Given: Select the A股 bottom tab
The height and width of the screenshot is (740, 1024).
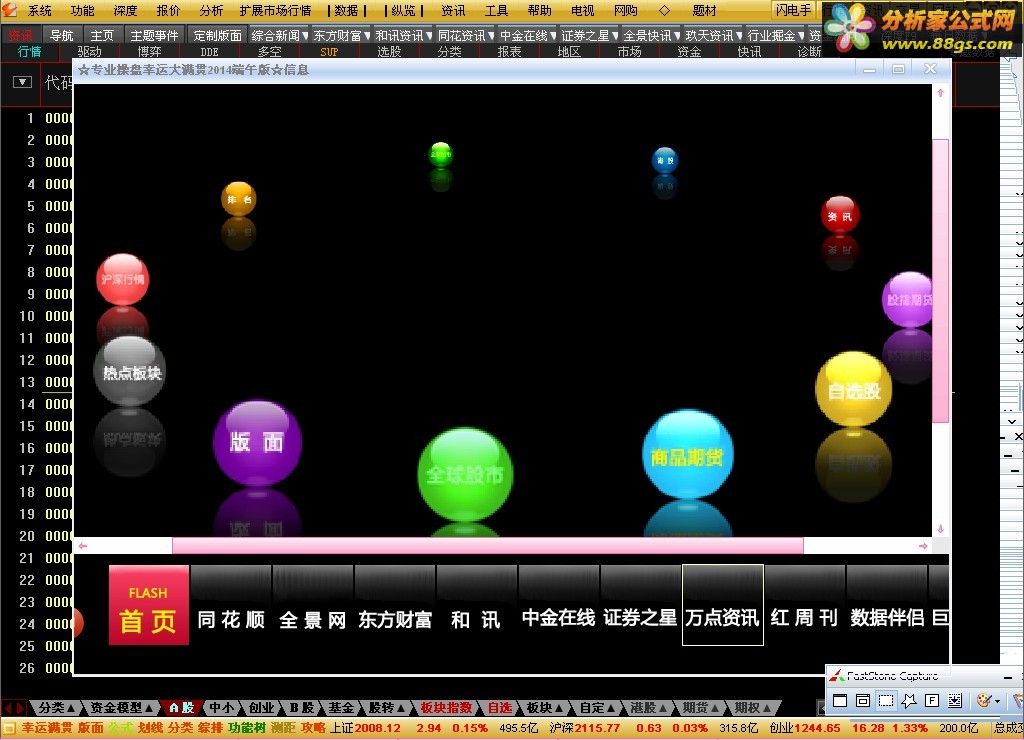Looking at the screenshot, I should (181, 707).
